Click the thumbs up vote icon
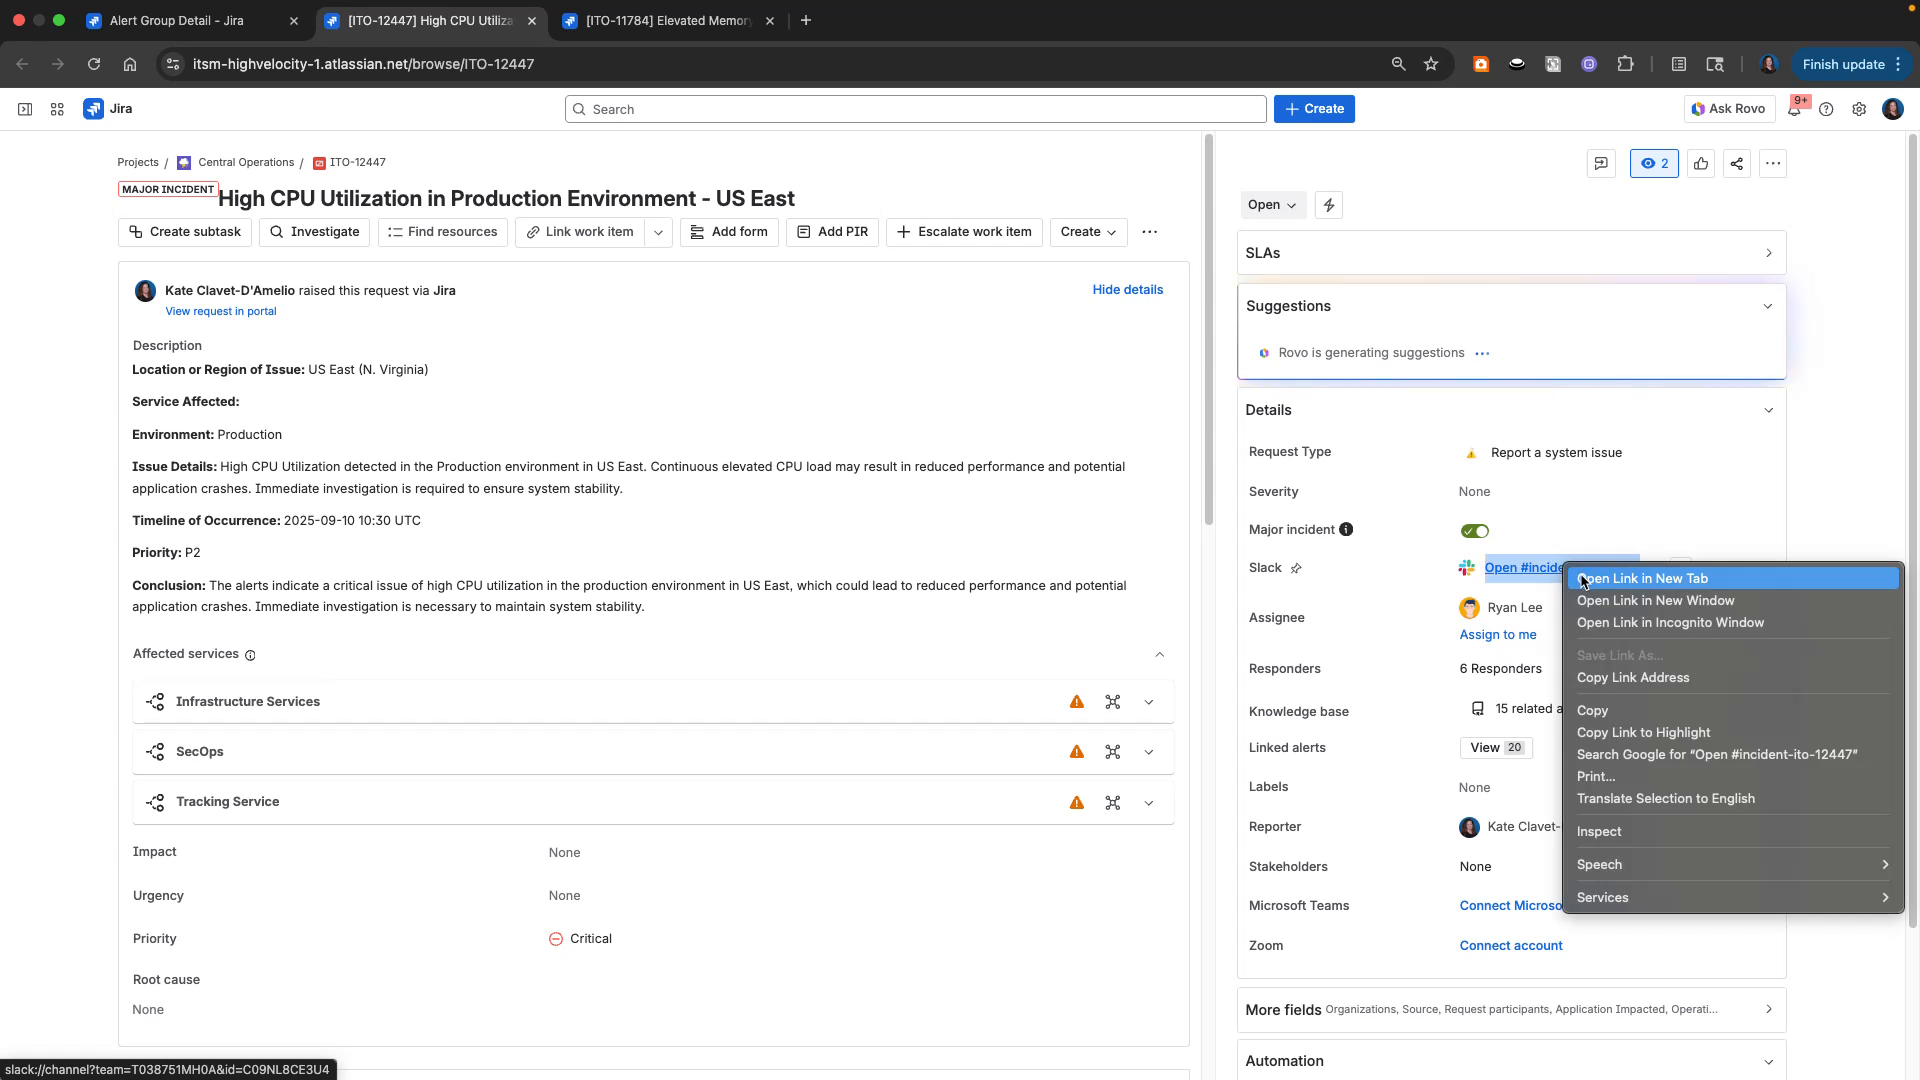 (x=1701, y=163)
